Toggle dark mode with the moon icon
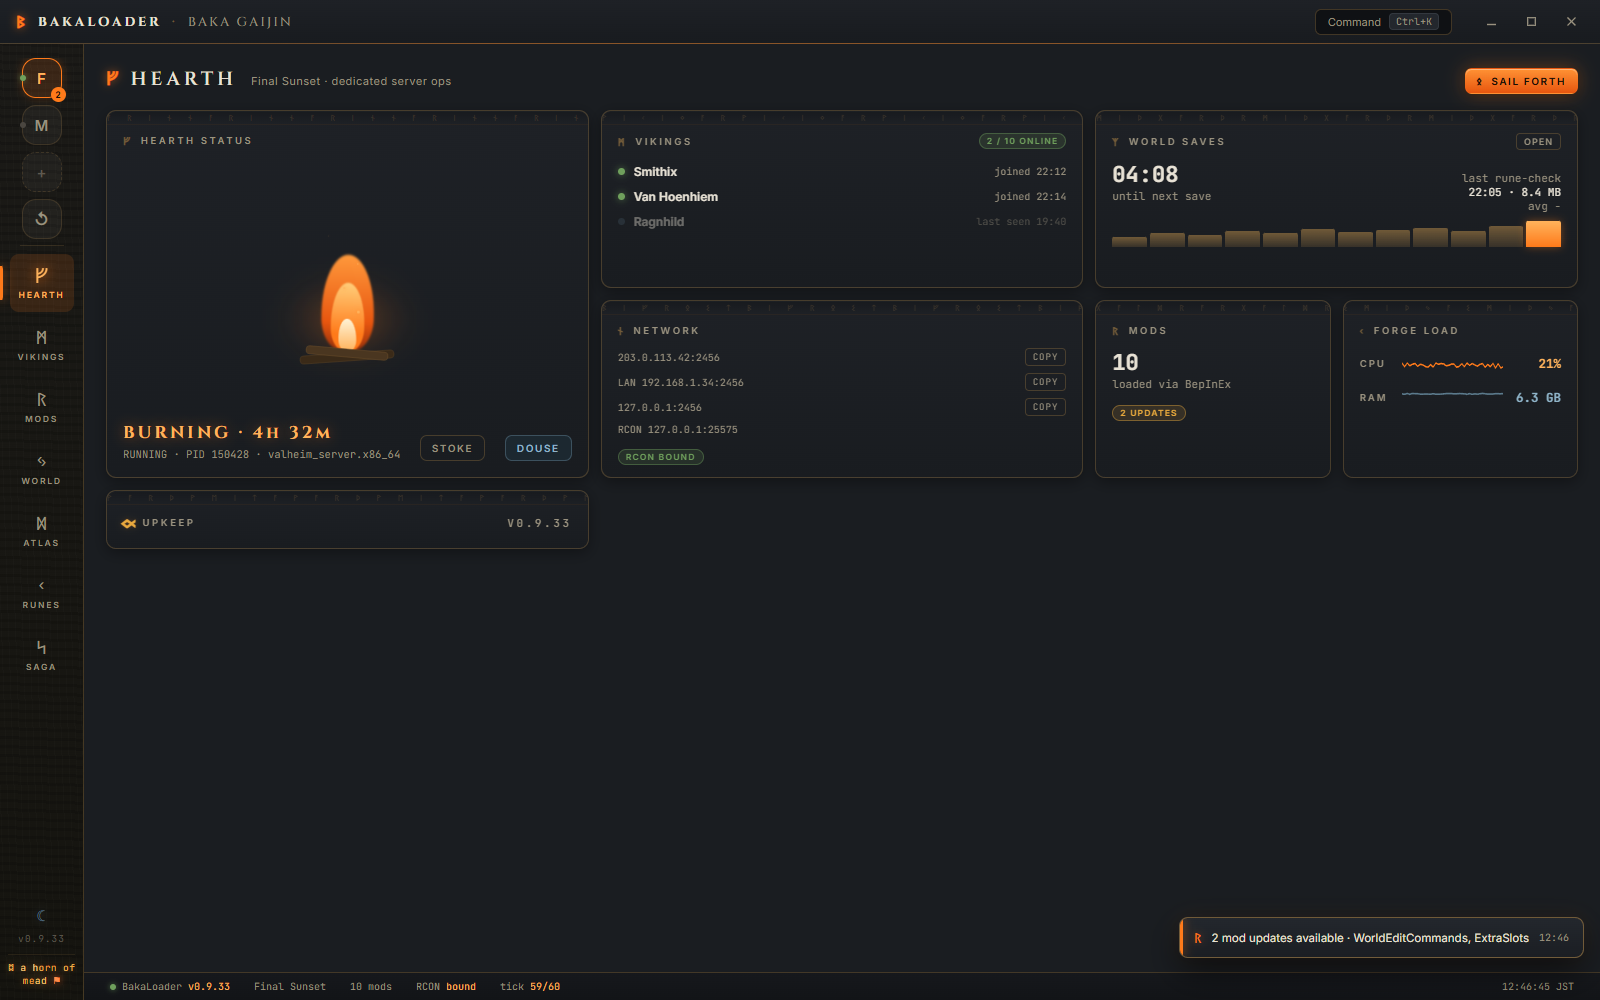Viewport: 1600px width, 1000px height. point(41,915)
